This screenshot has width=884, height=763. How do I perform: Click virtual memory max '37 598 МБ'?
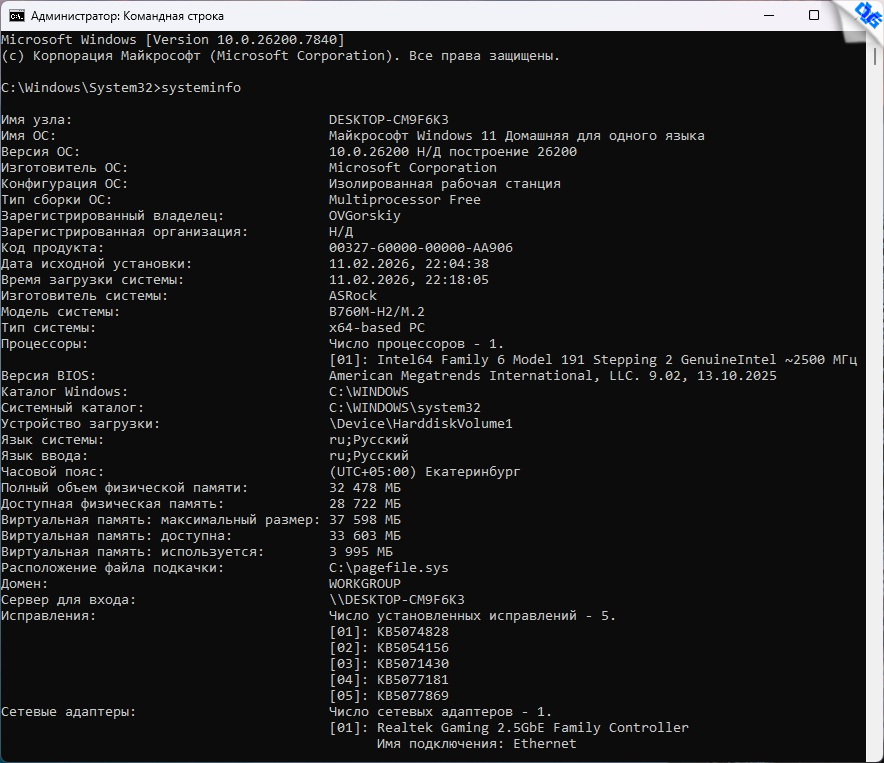click(365, 519)
